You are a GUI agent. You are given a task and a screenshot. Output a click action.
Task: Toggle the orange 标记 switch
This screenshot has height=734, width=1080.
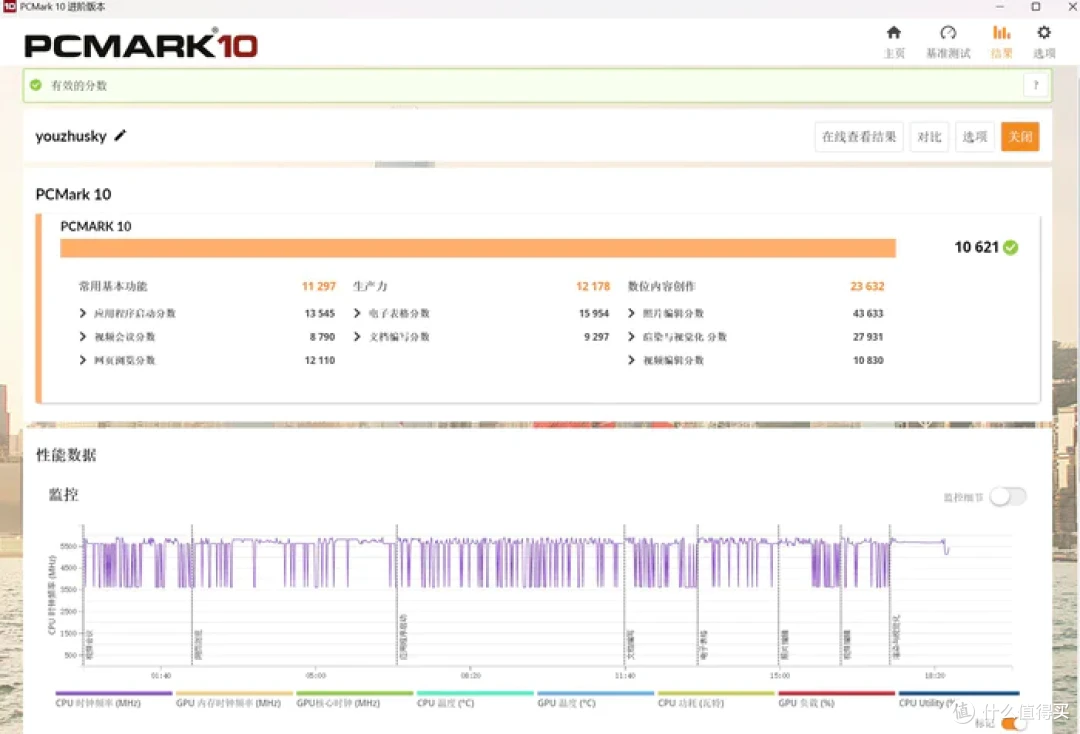(x=1013, y=724)
